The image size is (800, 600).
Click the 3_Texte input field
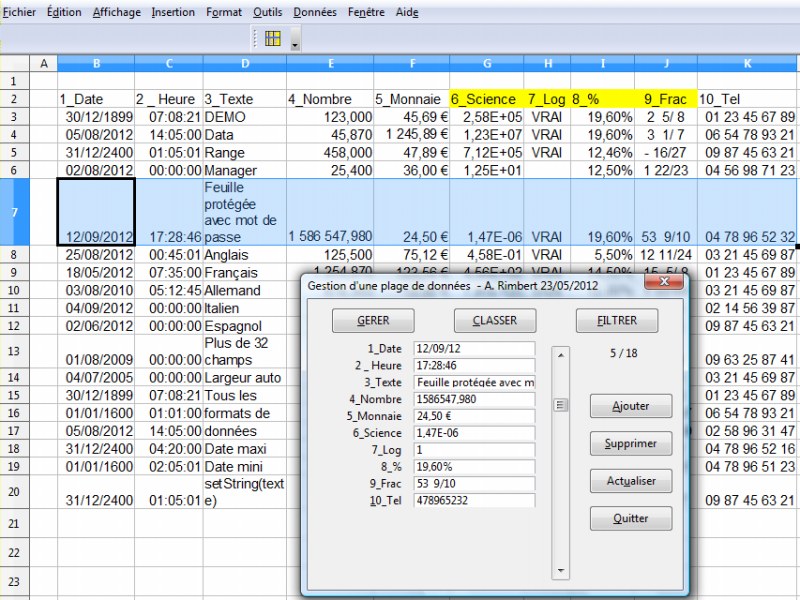[475, 382]
